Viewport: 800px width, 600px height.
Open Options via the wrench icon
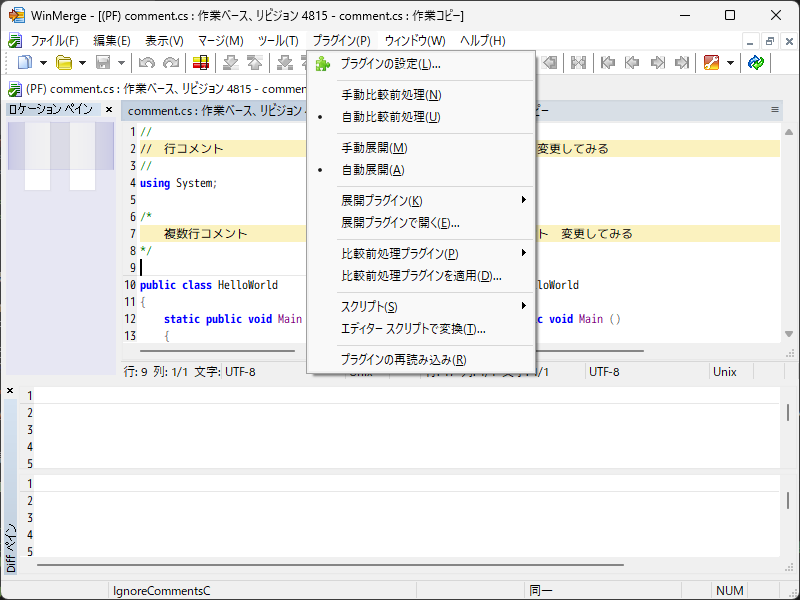[711, 63]
